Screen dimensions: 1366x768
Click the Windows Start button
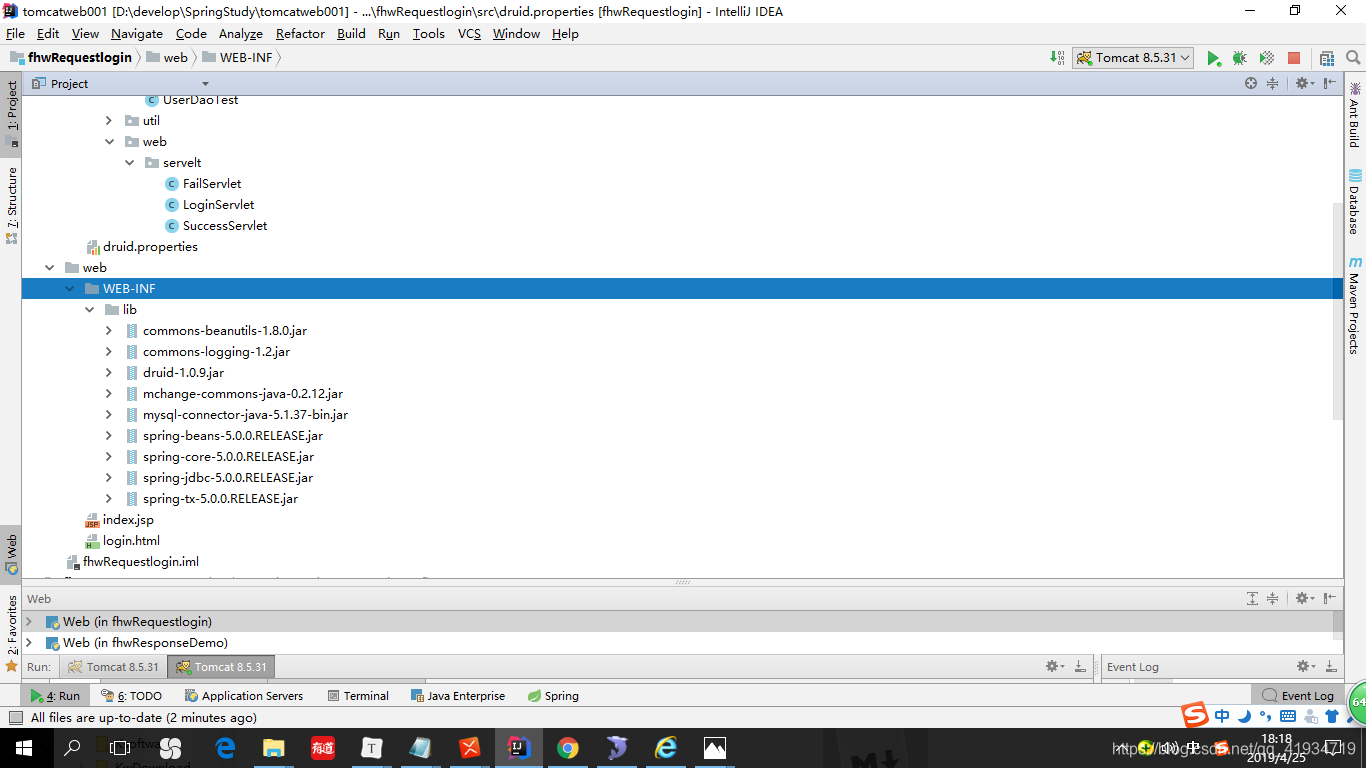click(24, 747)
